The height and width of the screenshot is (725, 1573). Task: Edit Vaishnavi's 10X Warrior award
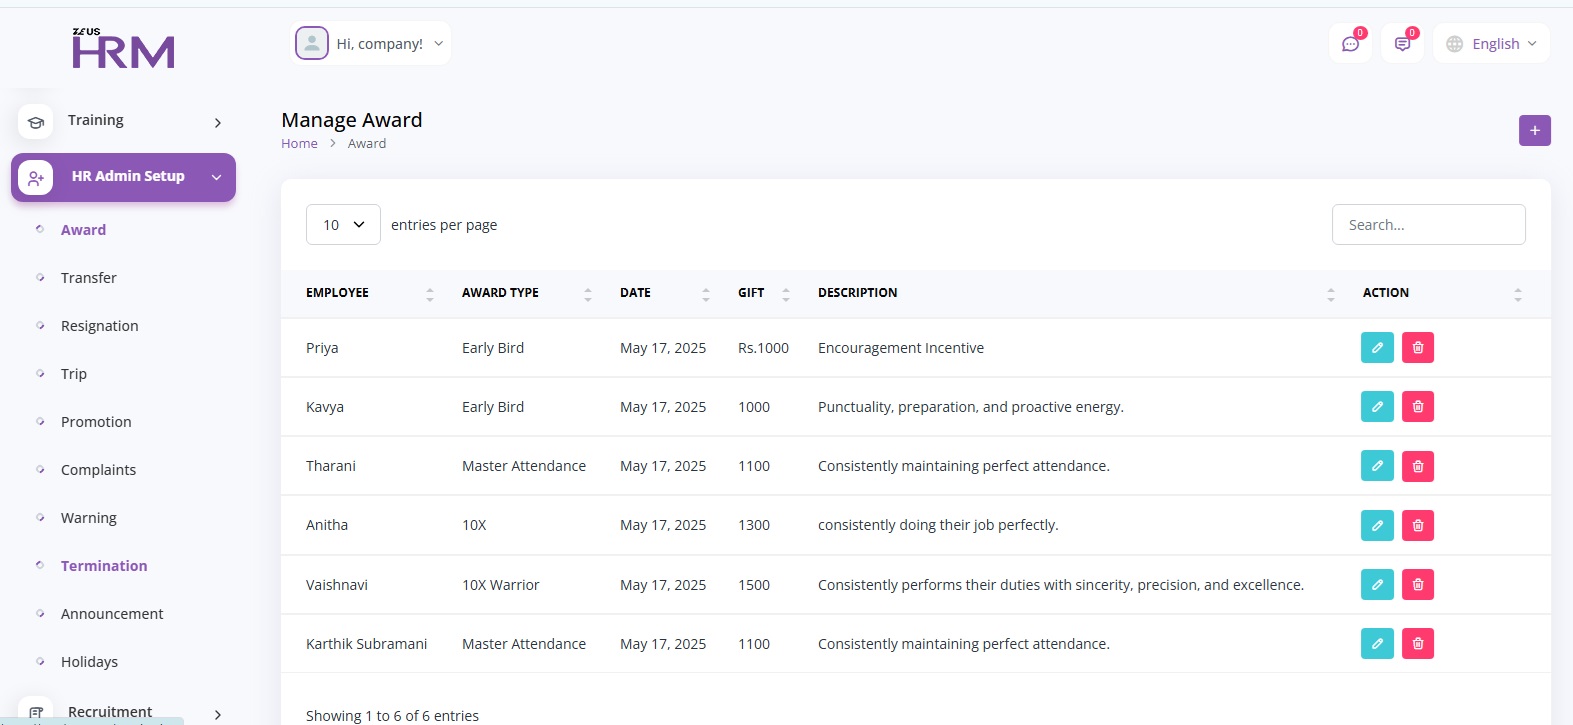tap(1377, 585)
